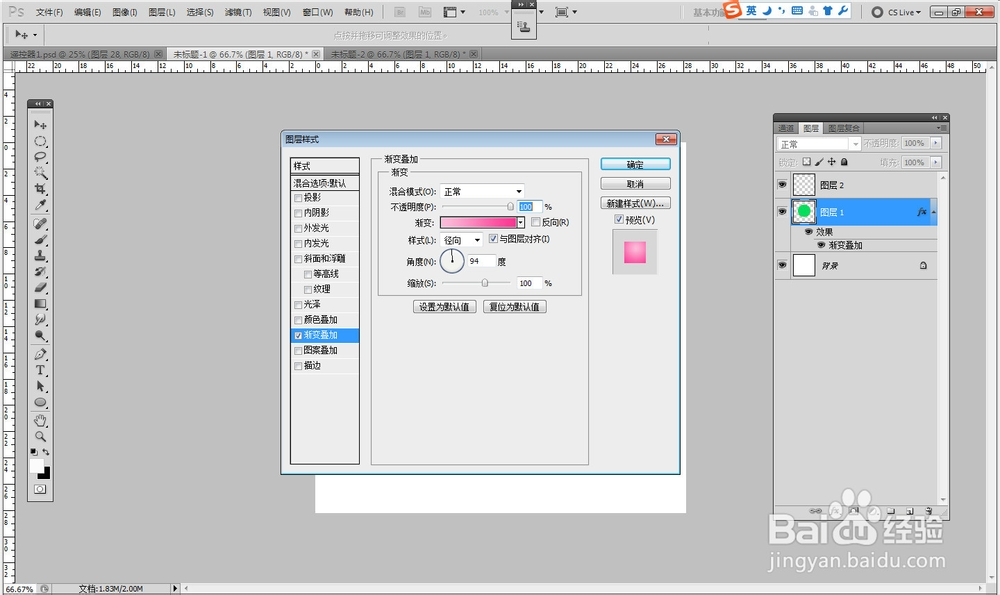This screenshot has width=1000, height=595.
Task: Select the Eyedropper tool
Action: (x=40, y=205)
